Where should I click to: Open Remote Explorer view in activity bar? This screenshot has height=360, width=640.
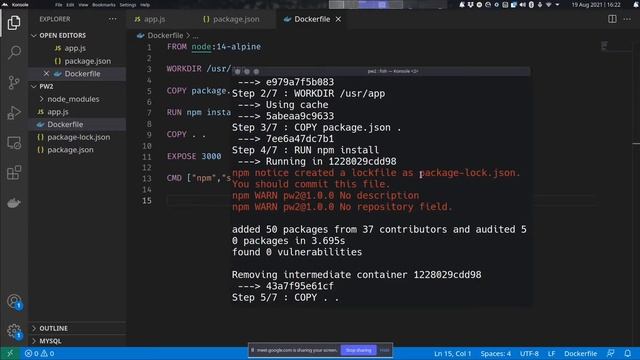click(14, 143)
